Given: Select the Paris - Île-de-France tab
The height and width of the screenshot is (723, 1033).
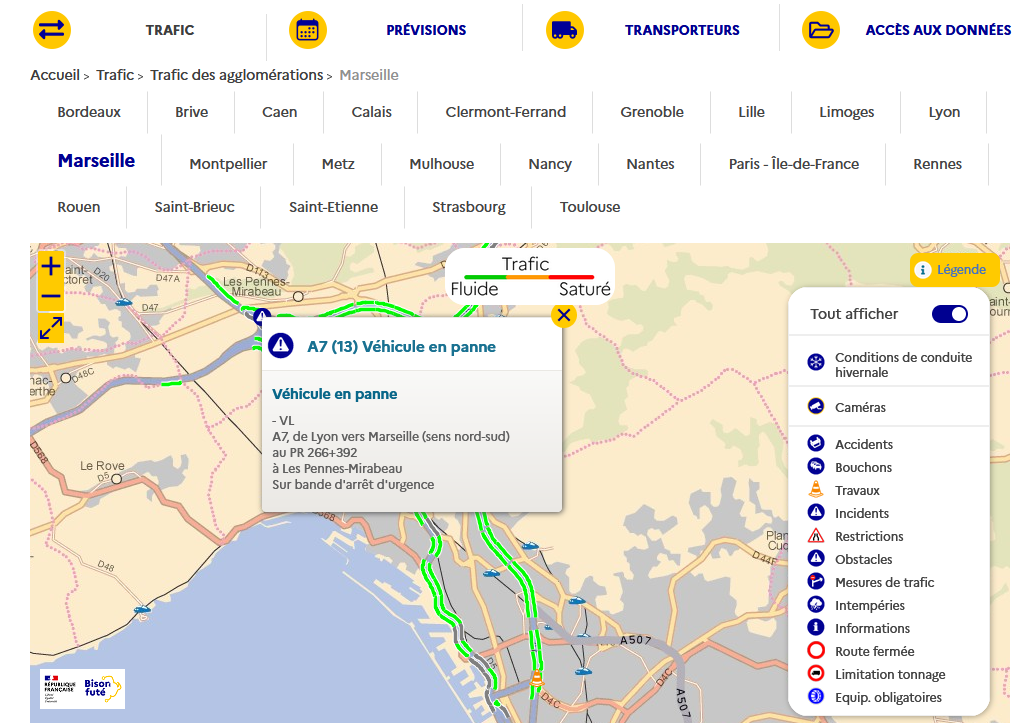Looking at the screenshot, I should (793, 164).
